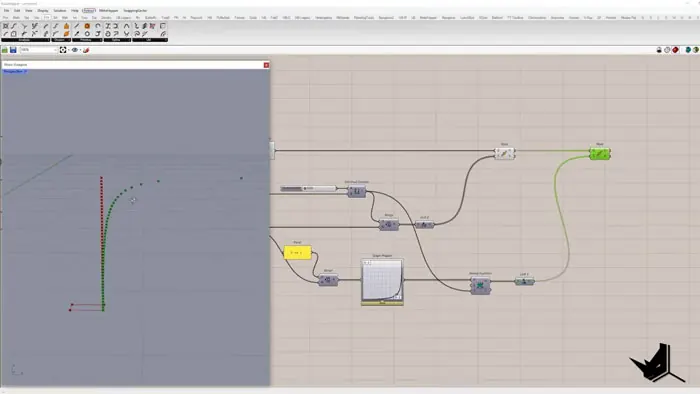Viewport: 700px width, 394px height.
Task: Select orange circle icon in Primitive panel
Action: [x=87, y=26]
